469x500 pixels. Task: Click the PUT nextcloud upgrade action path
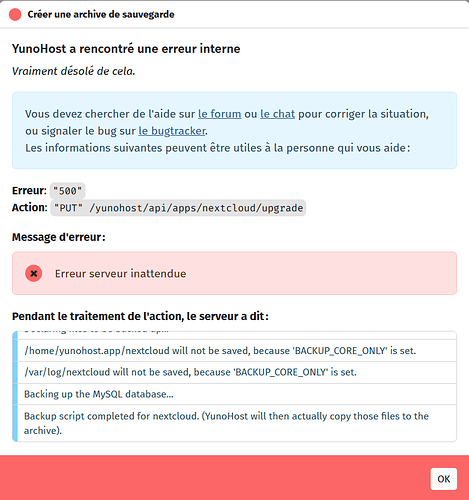[178, 208]
